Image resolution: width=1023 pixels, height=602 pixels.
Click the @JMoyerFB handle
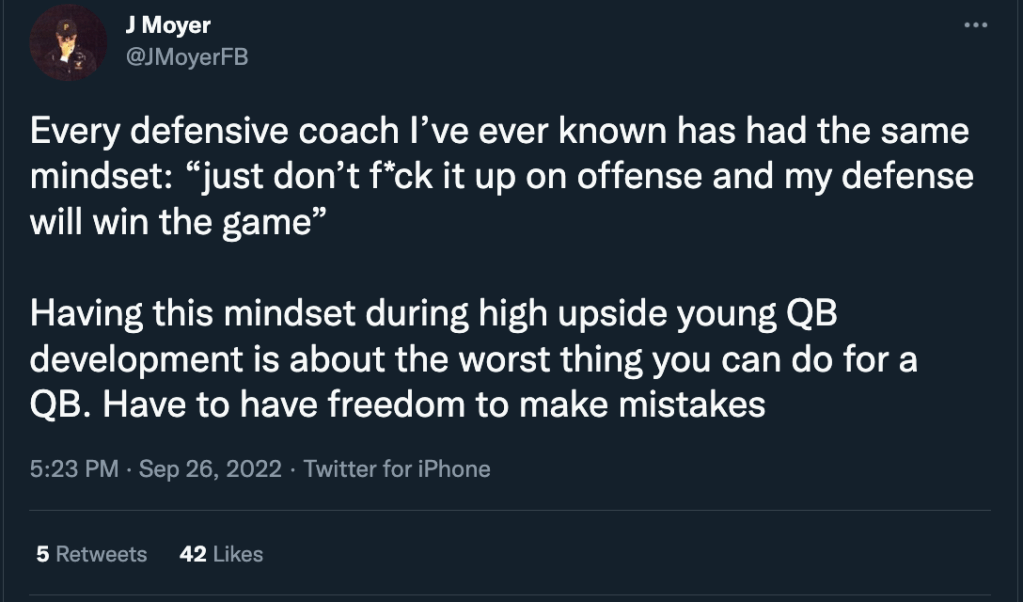[x=187, y=57]
